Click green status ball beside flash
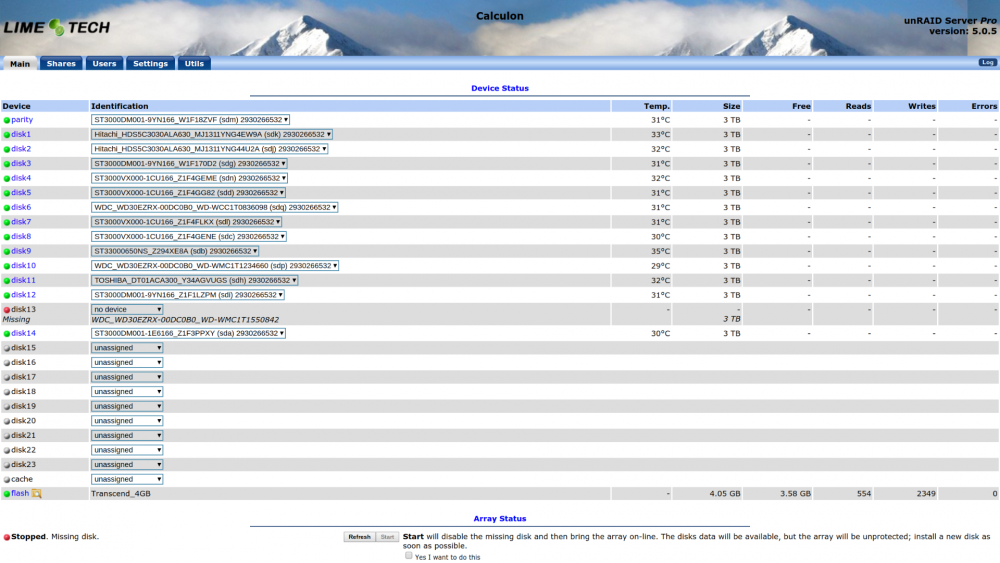The height and width of the screenshot is (563, 1000). click(x=7, y=494)
